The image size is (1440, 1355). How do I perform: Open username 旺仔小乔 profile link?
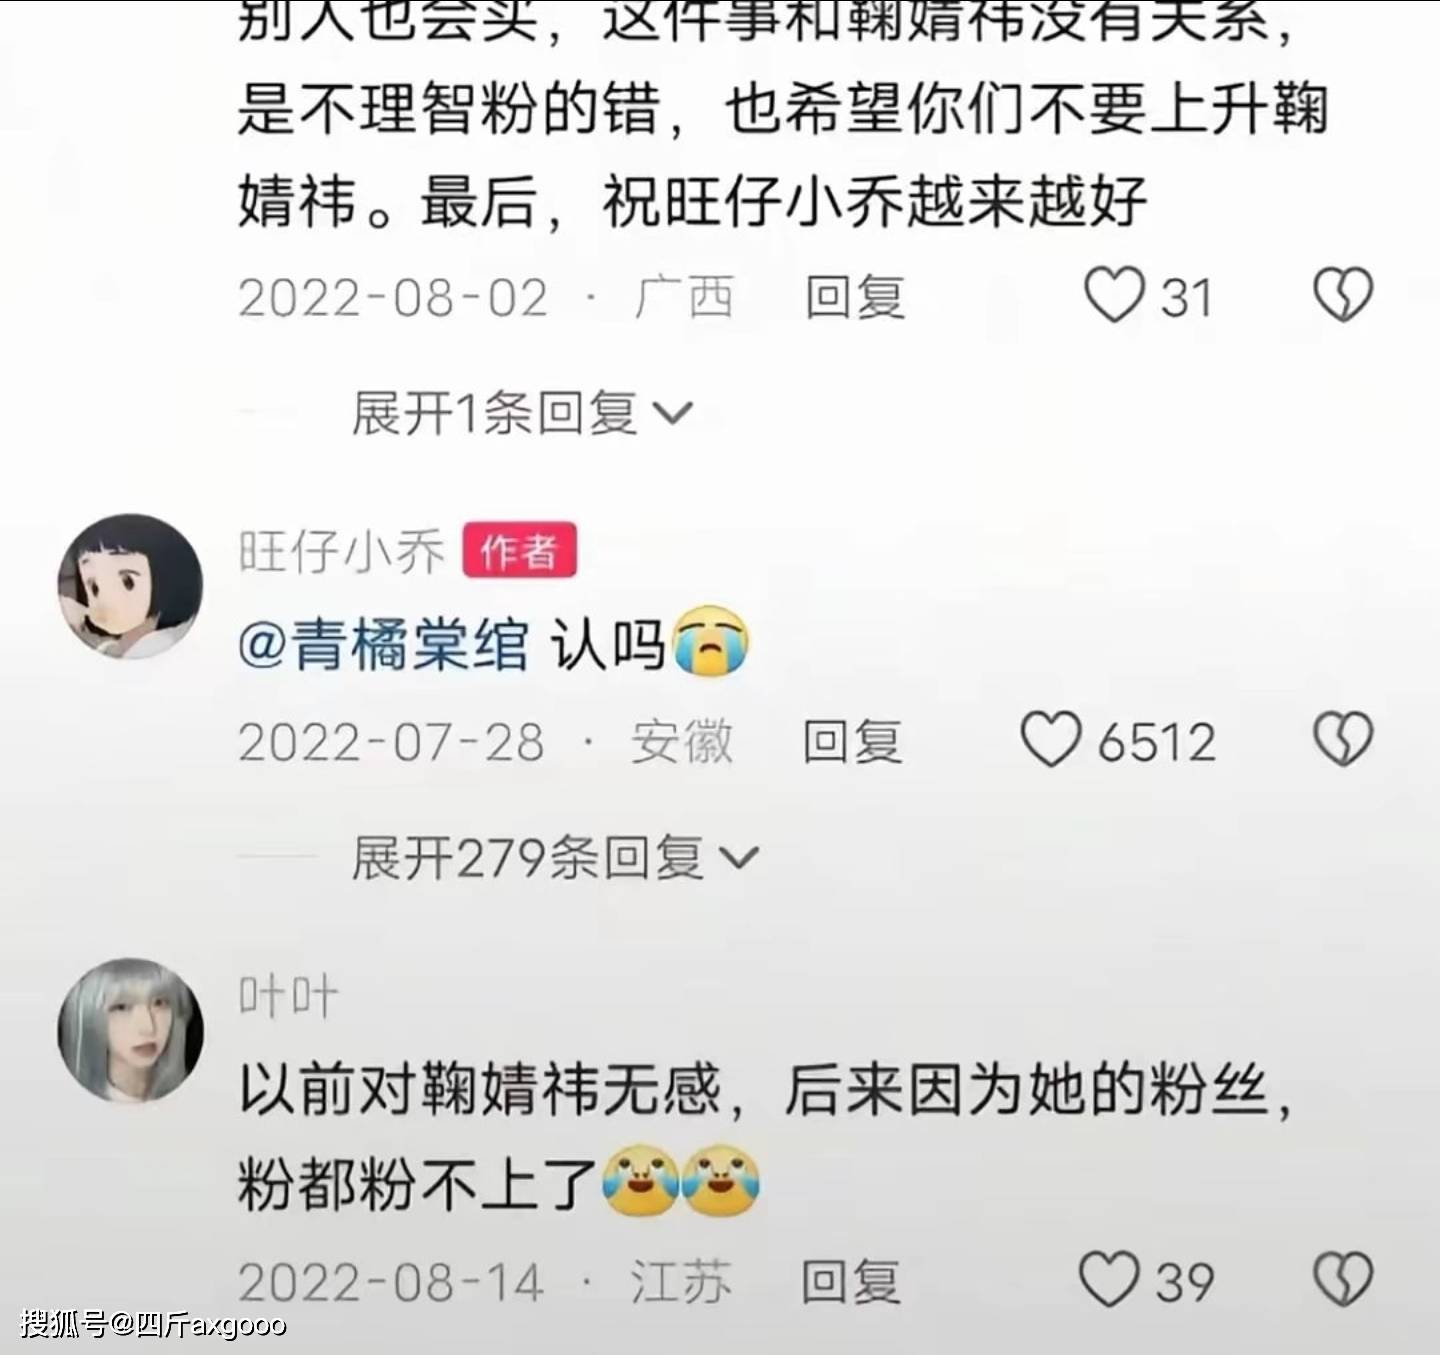341,551
